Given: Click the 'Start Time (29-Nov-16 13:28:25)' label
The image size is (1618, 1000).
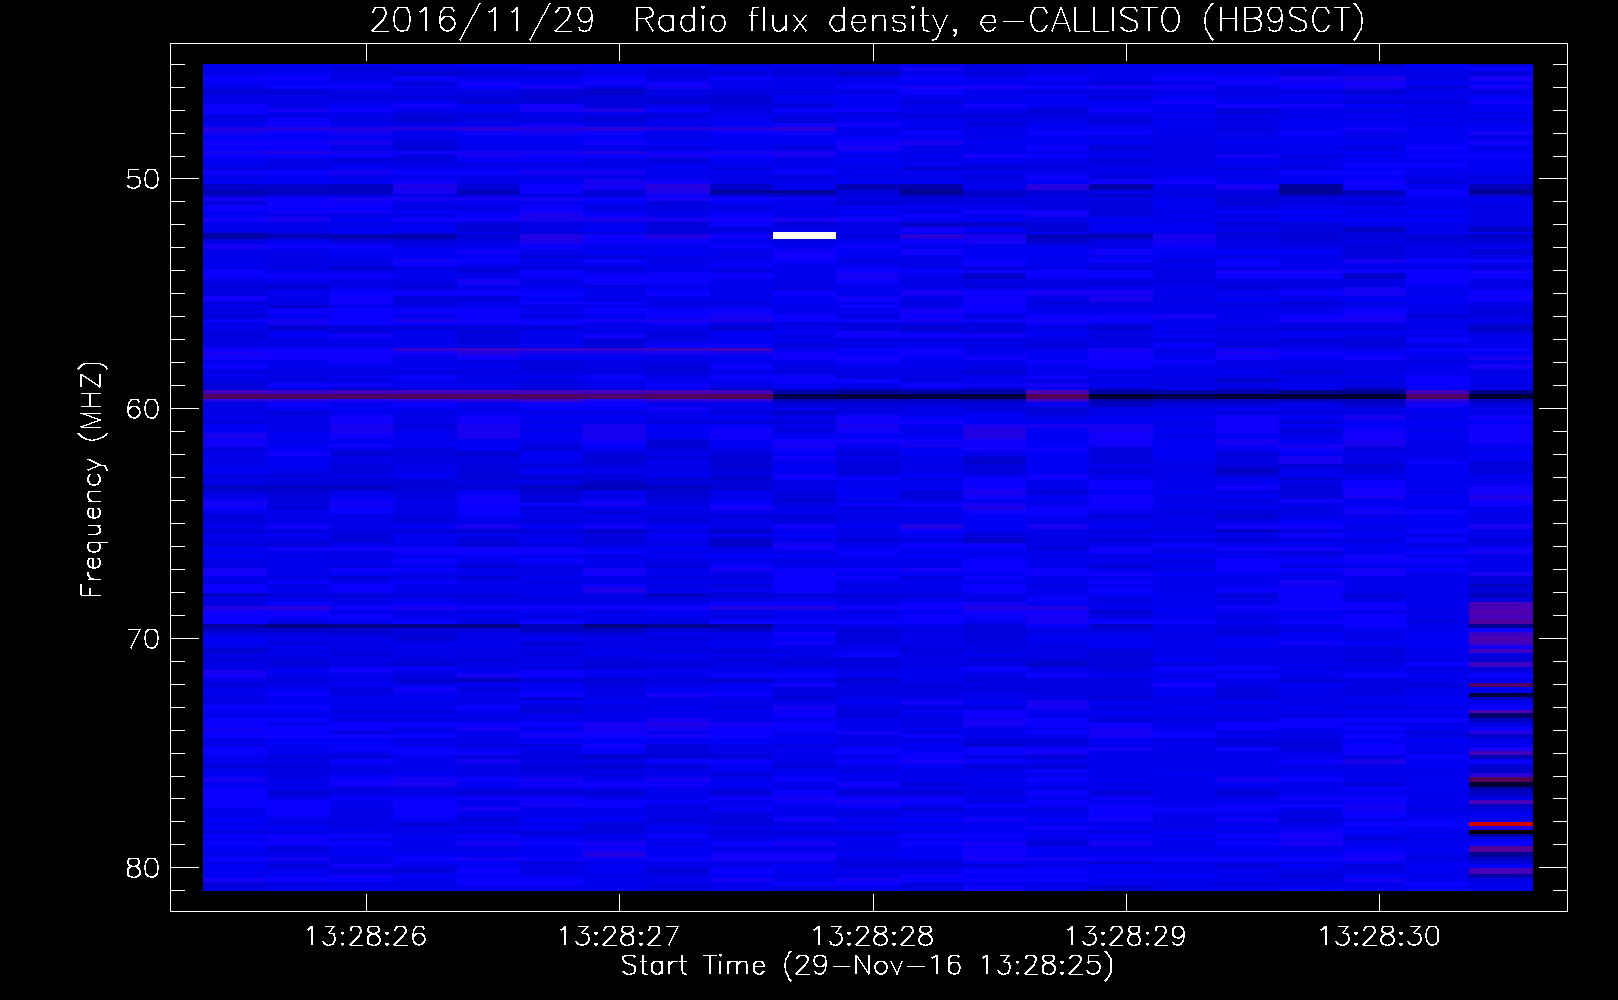Looking at the screenshot, I should 867,966.
